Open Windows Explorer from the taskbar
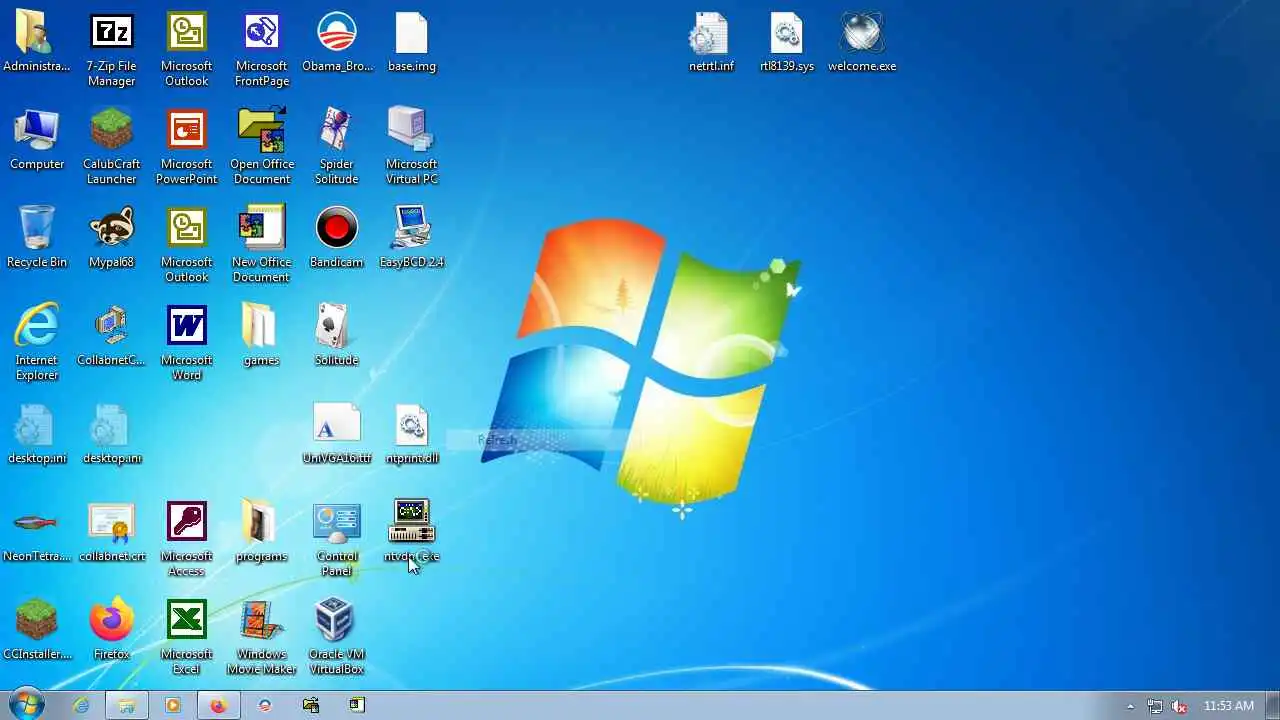1280x720 pixels. coord(127,705)
